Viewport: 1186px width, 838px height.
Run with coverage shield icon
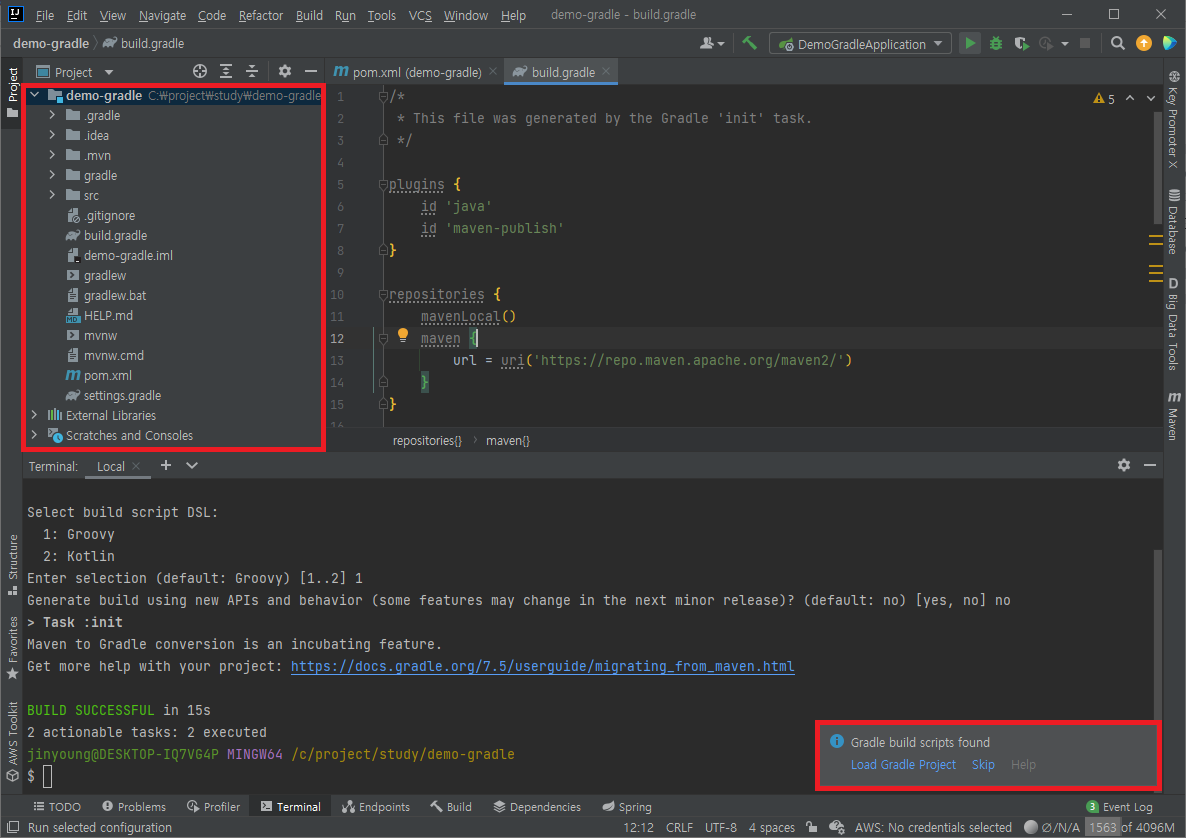point(1021,43)
